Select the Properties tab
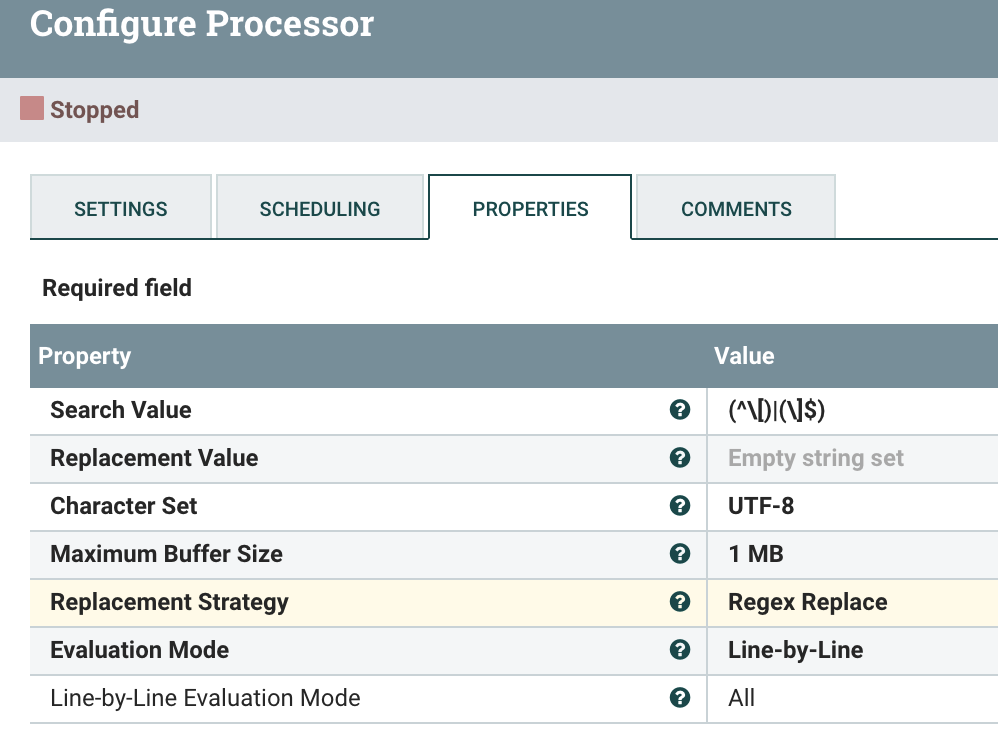 [530, 209]
